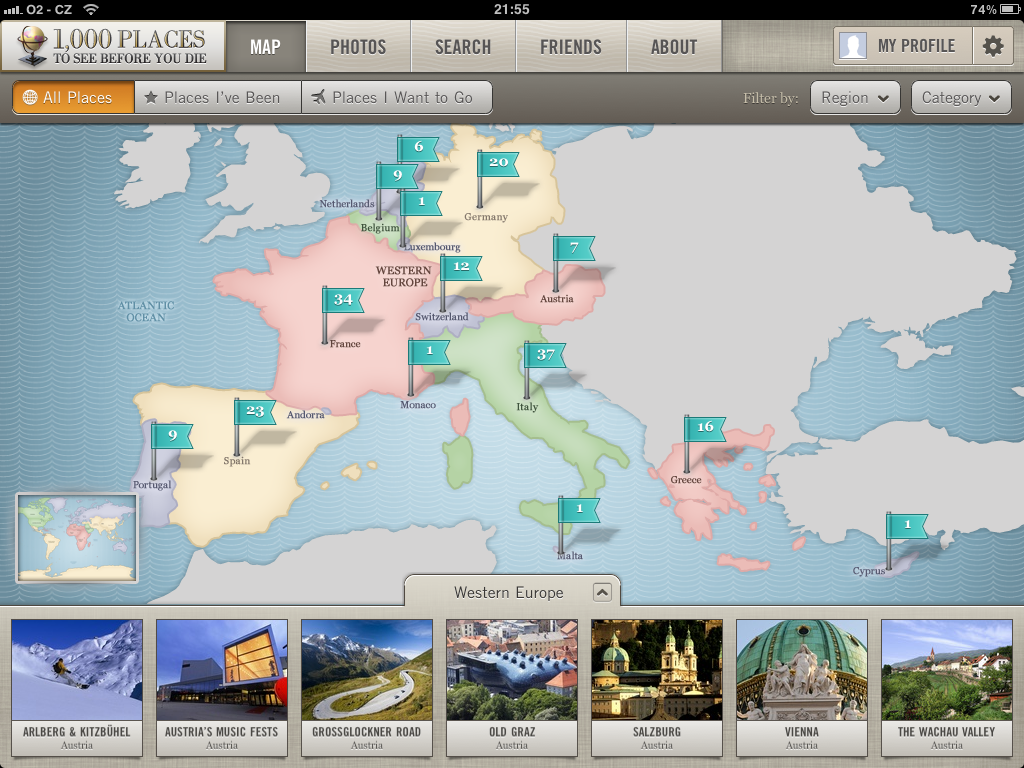The width and height of the screenshot is (1024, 768).
Task: Show Places I've Been
Action: click(218, 97)
